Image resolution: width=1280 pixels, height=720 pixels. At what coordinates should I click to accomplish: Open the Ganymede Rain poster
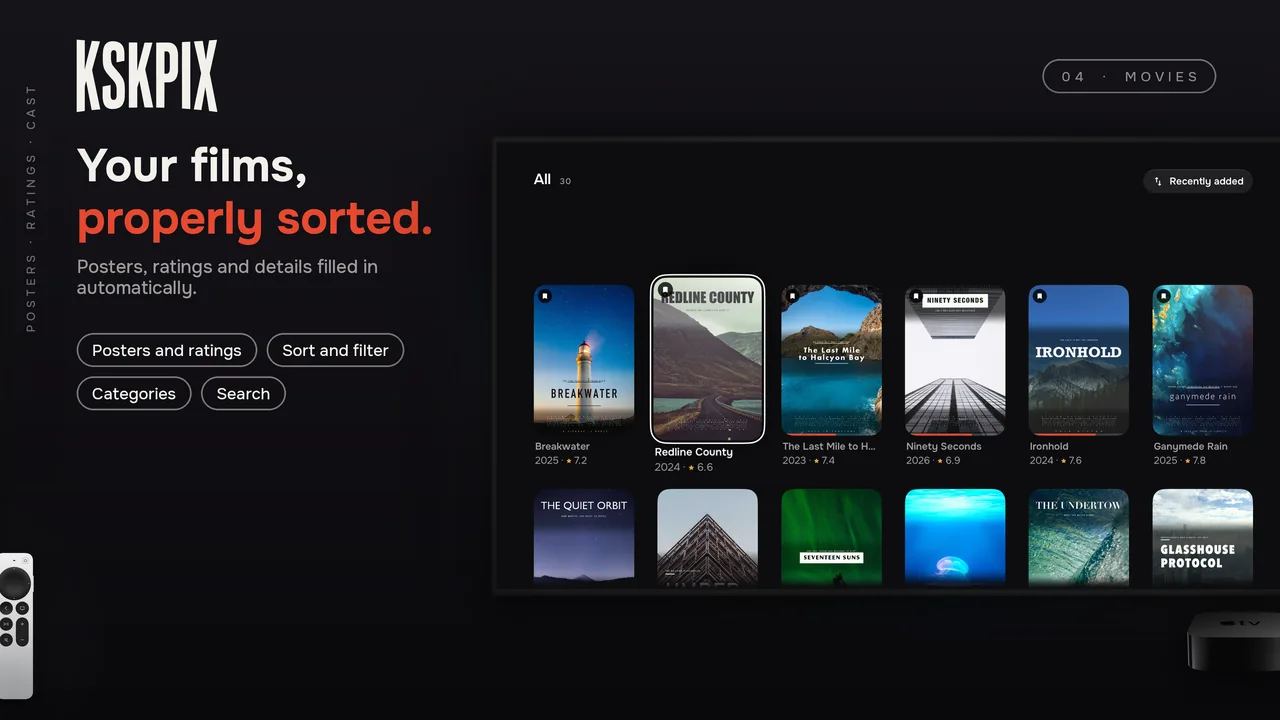pos(1203,360)
